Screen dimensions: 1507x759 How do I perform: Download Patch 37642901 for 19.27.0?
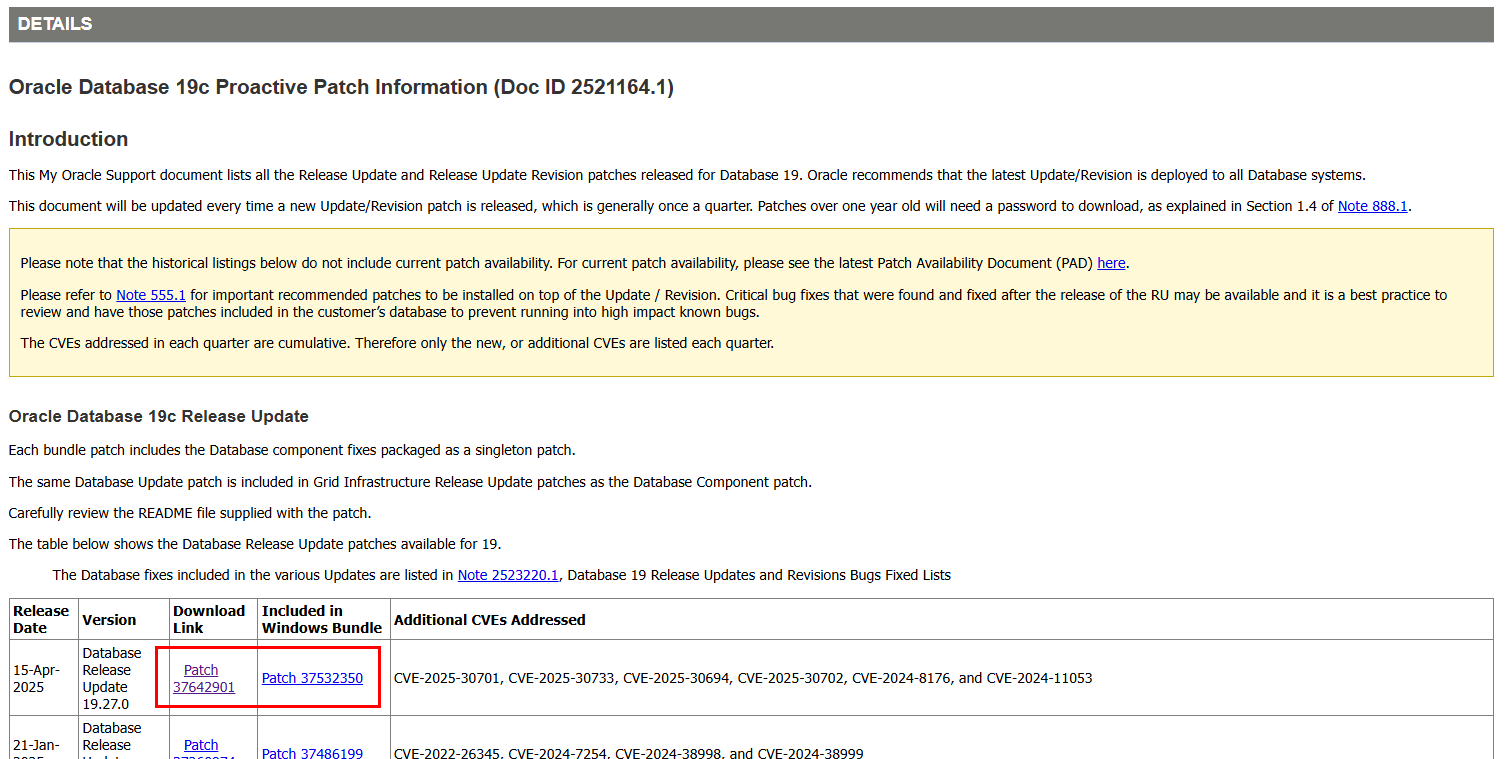click(204, 678)
